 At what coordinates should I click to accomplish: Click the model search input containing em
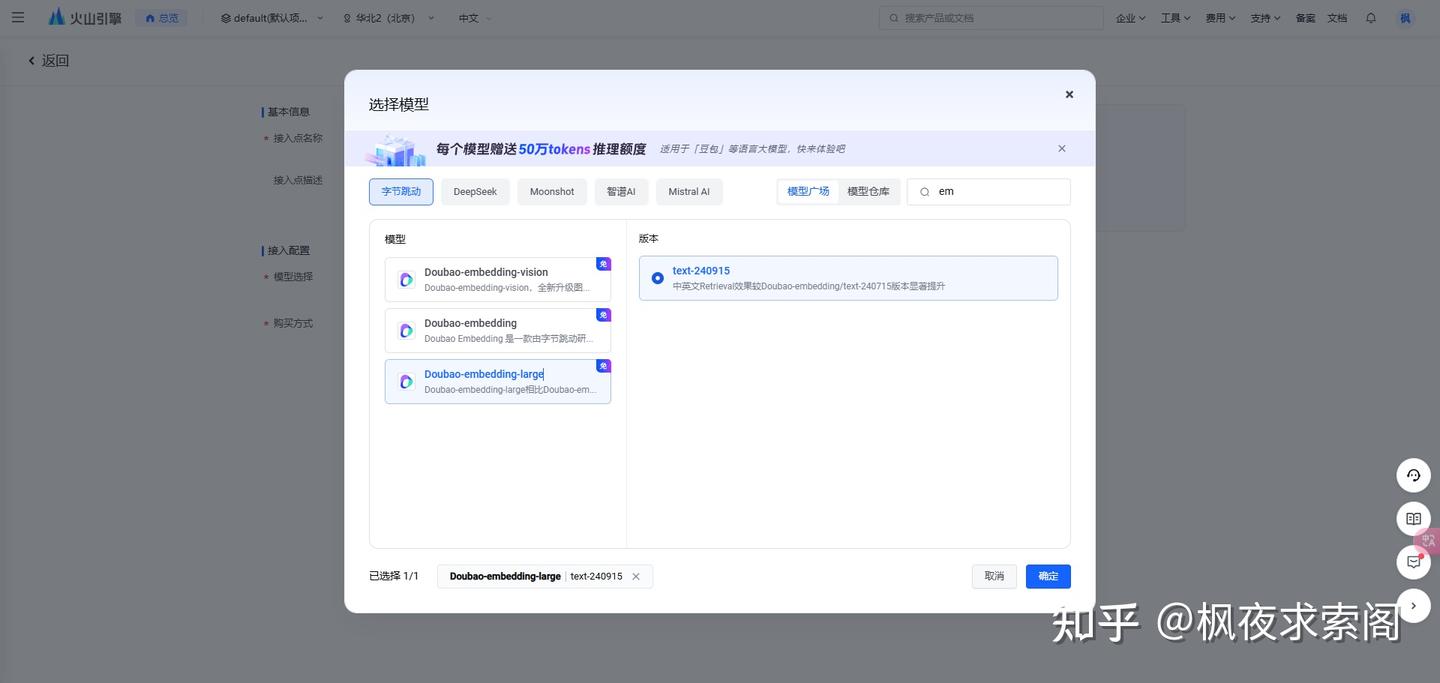(x=990, y=191)
